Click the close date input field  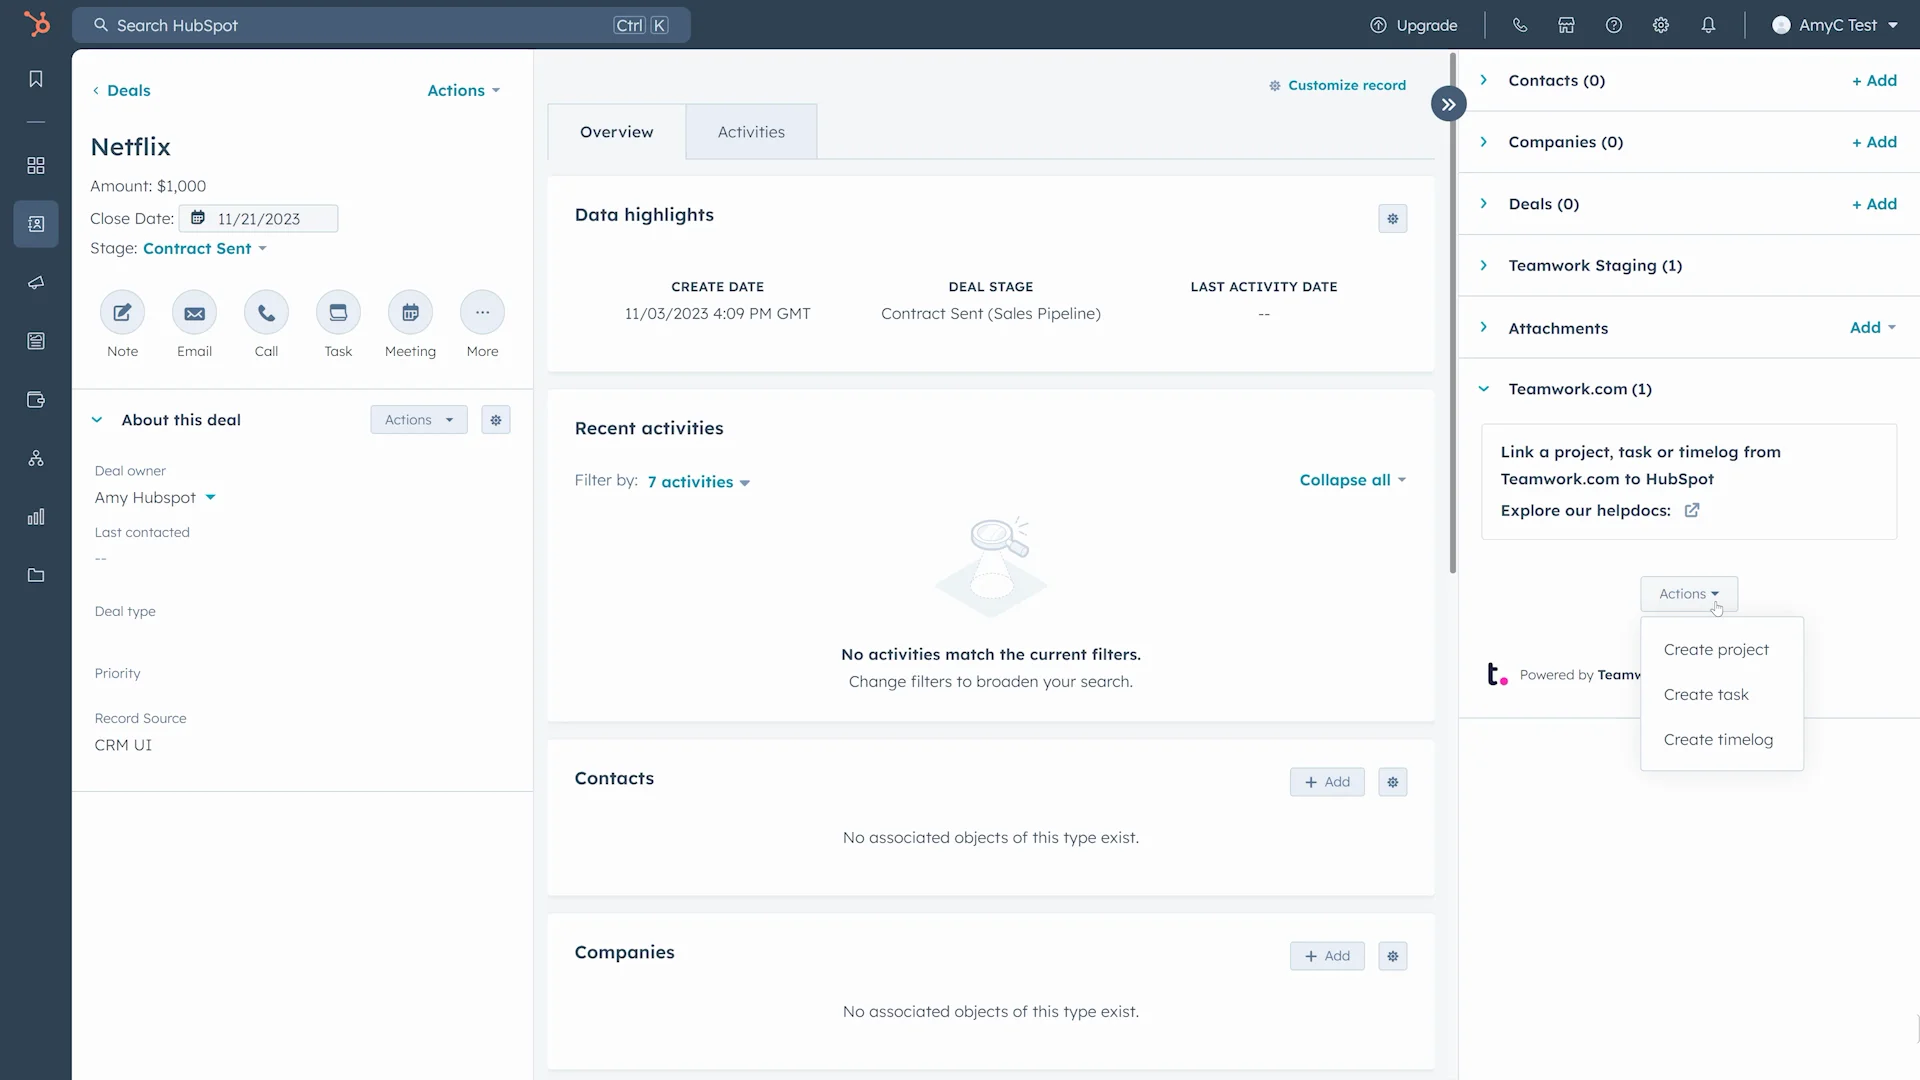(x=257, y=218)
